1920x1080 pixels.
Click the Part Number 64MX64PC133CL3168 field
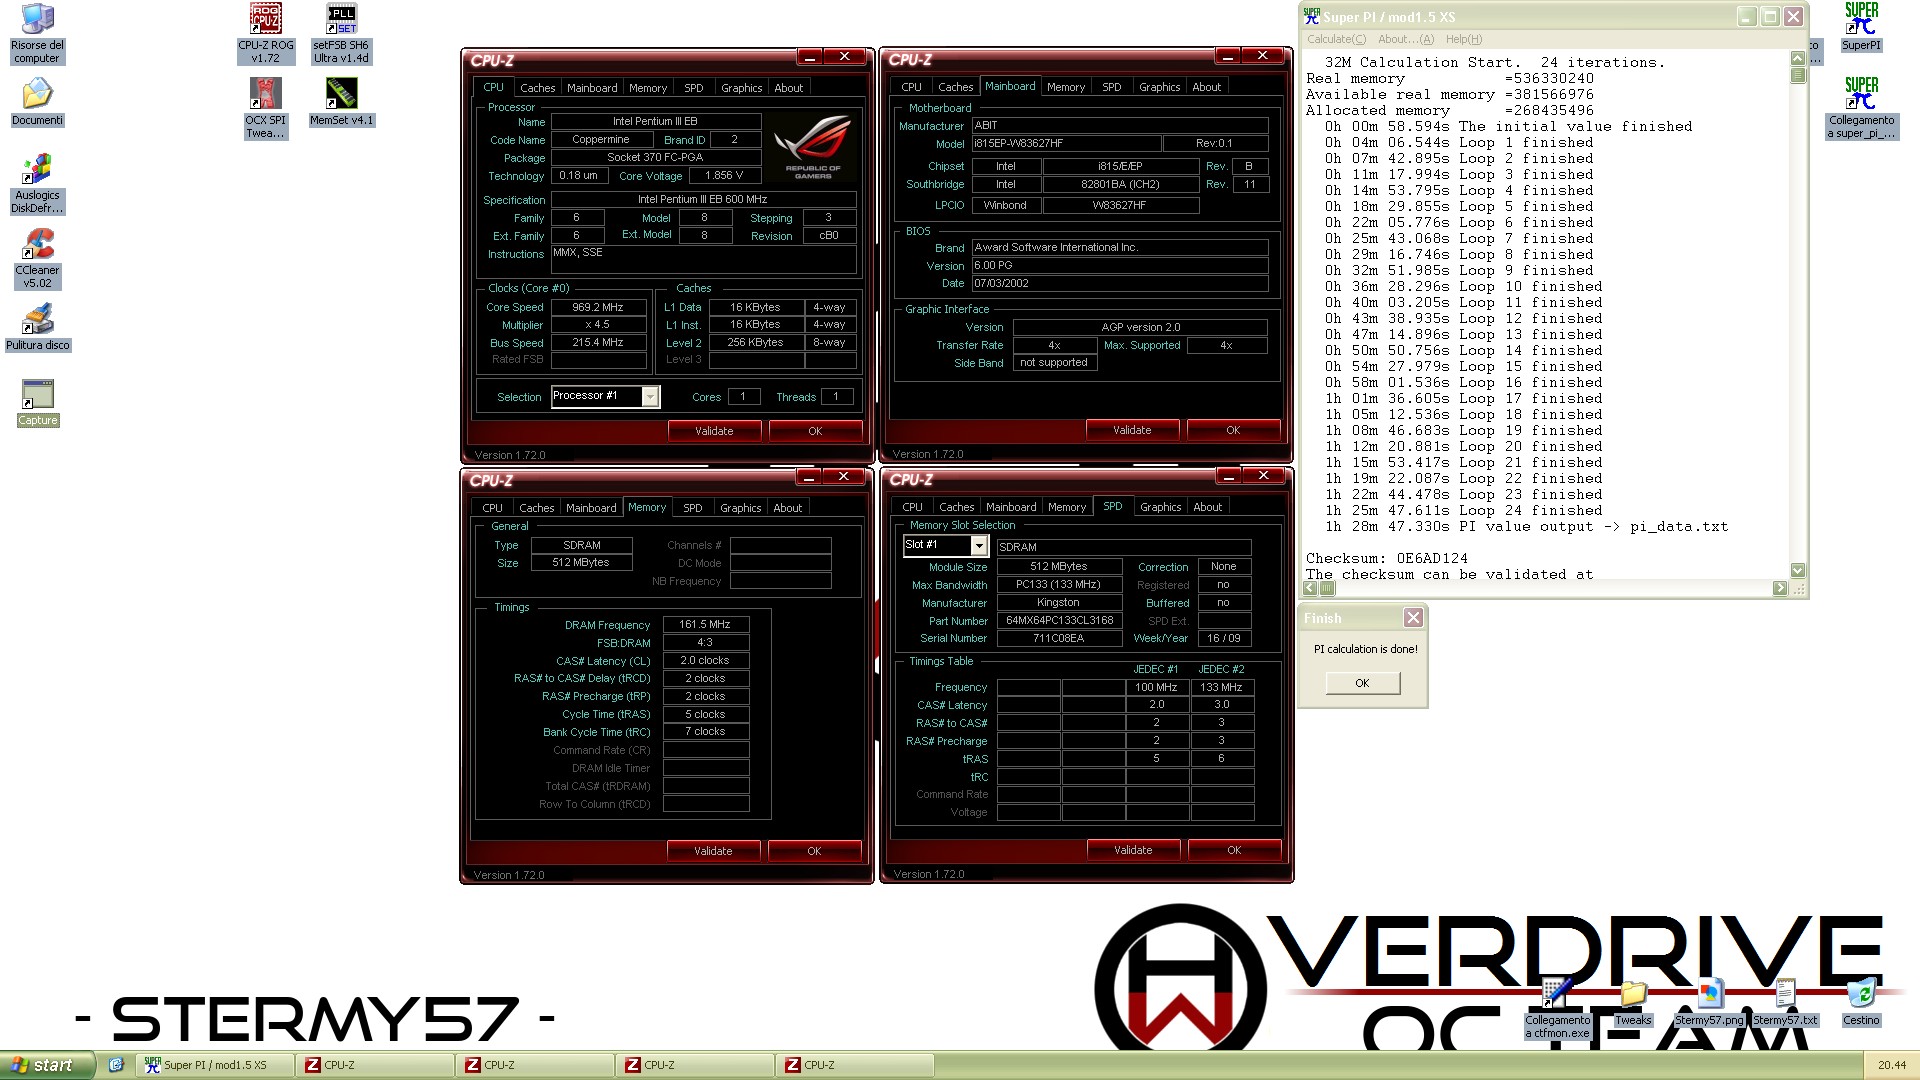tap(1059, 620)
